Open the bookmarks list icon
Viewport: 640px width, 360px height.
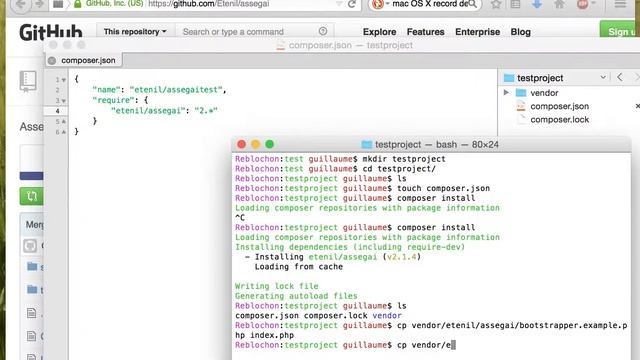coord(516,4)
